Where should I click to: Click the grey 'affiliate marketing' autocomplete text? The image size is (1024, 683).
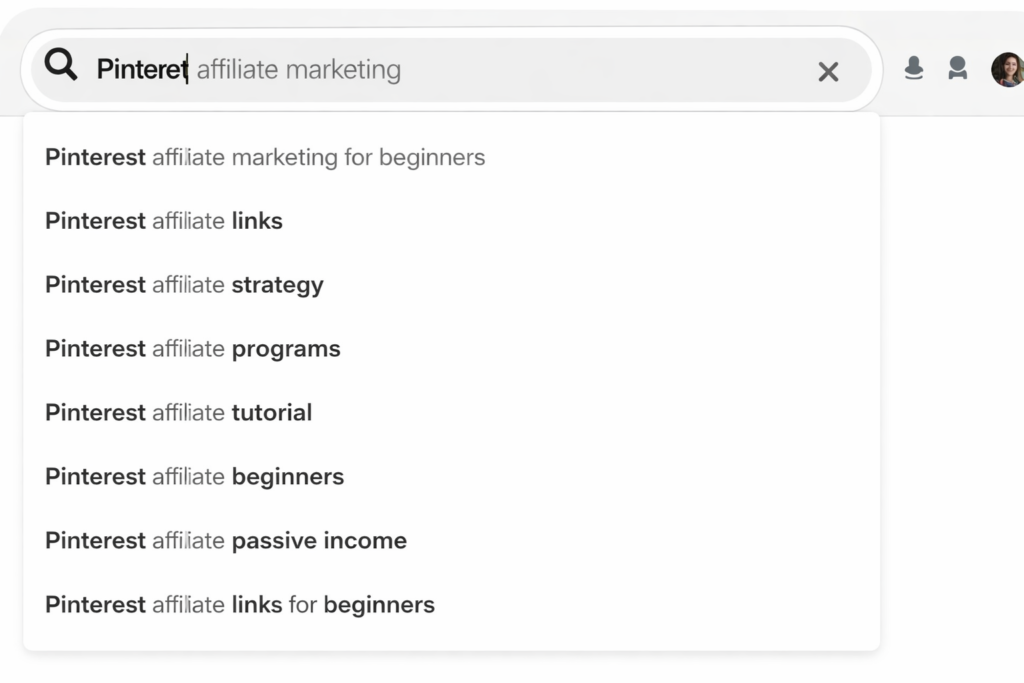tap(299, 69)
